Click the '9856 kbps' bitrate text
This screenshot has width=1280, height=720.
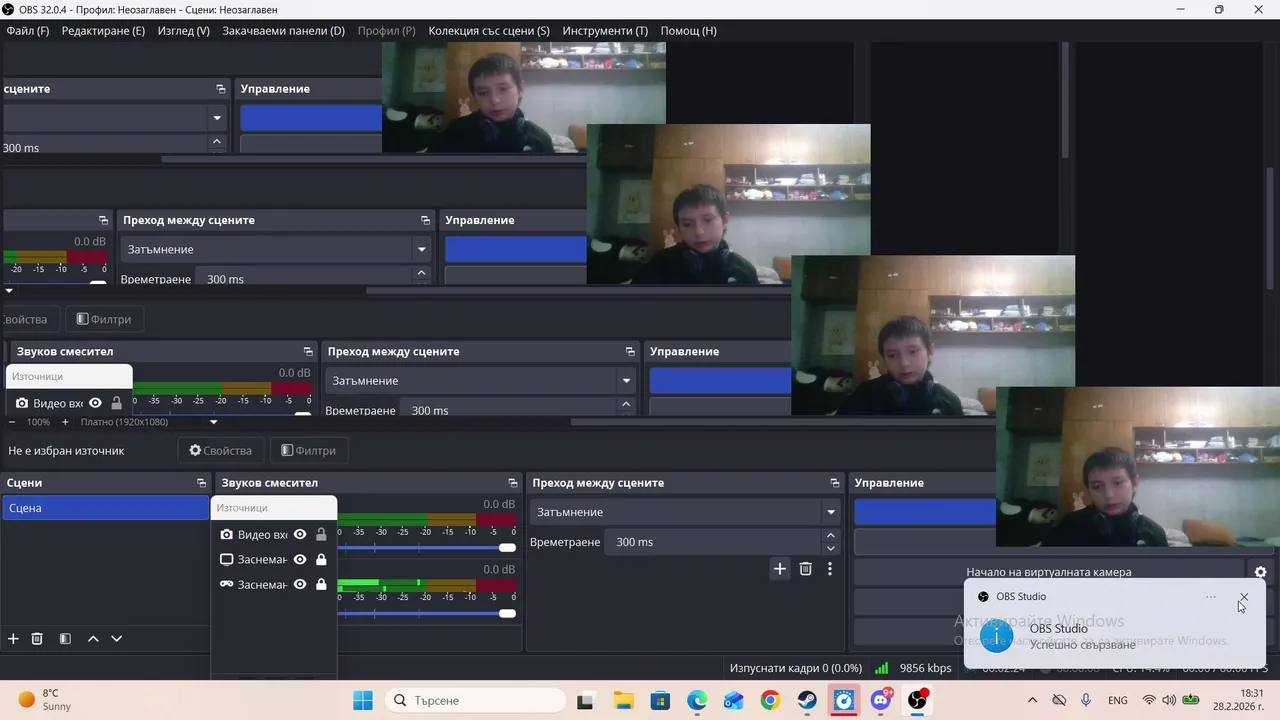tap(925, 668)
